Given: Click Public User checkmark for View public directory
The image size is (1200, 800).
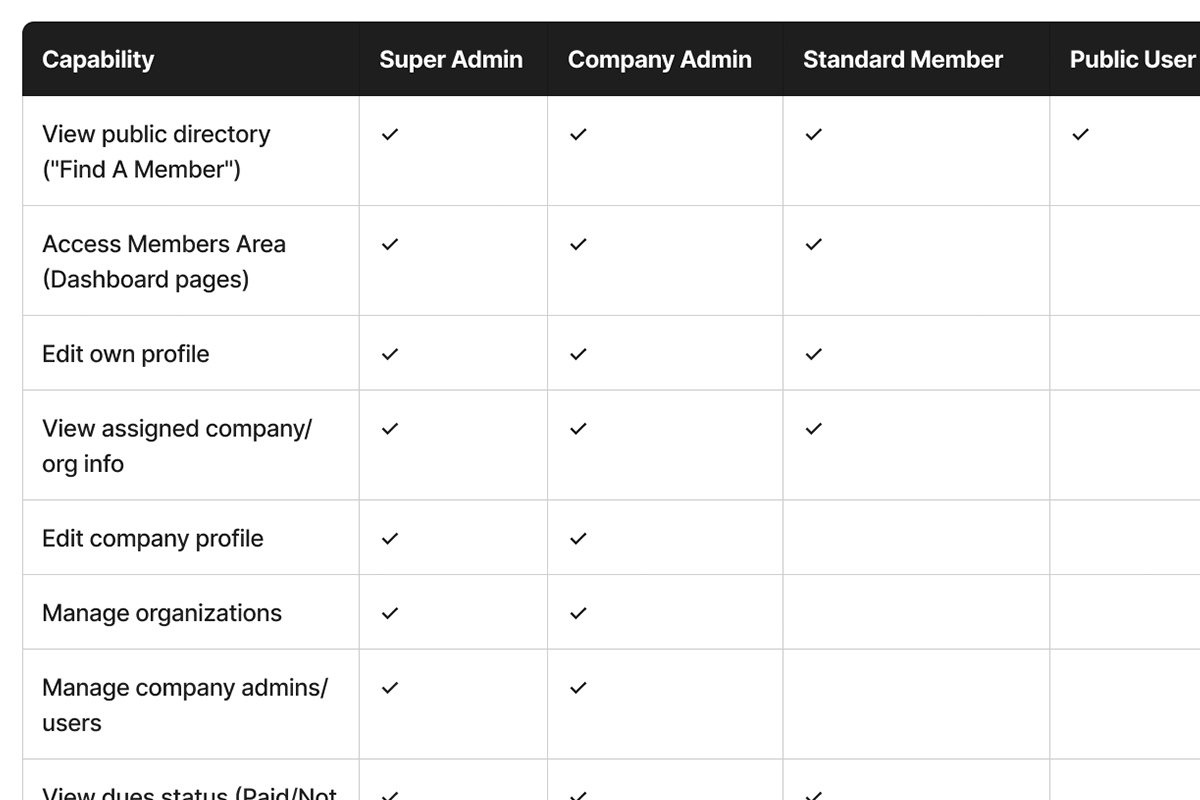Looking at the screenshot, I should (1080, 134).
